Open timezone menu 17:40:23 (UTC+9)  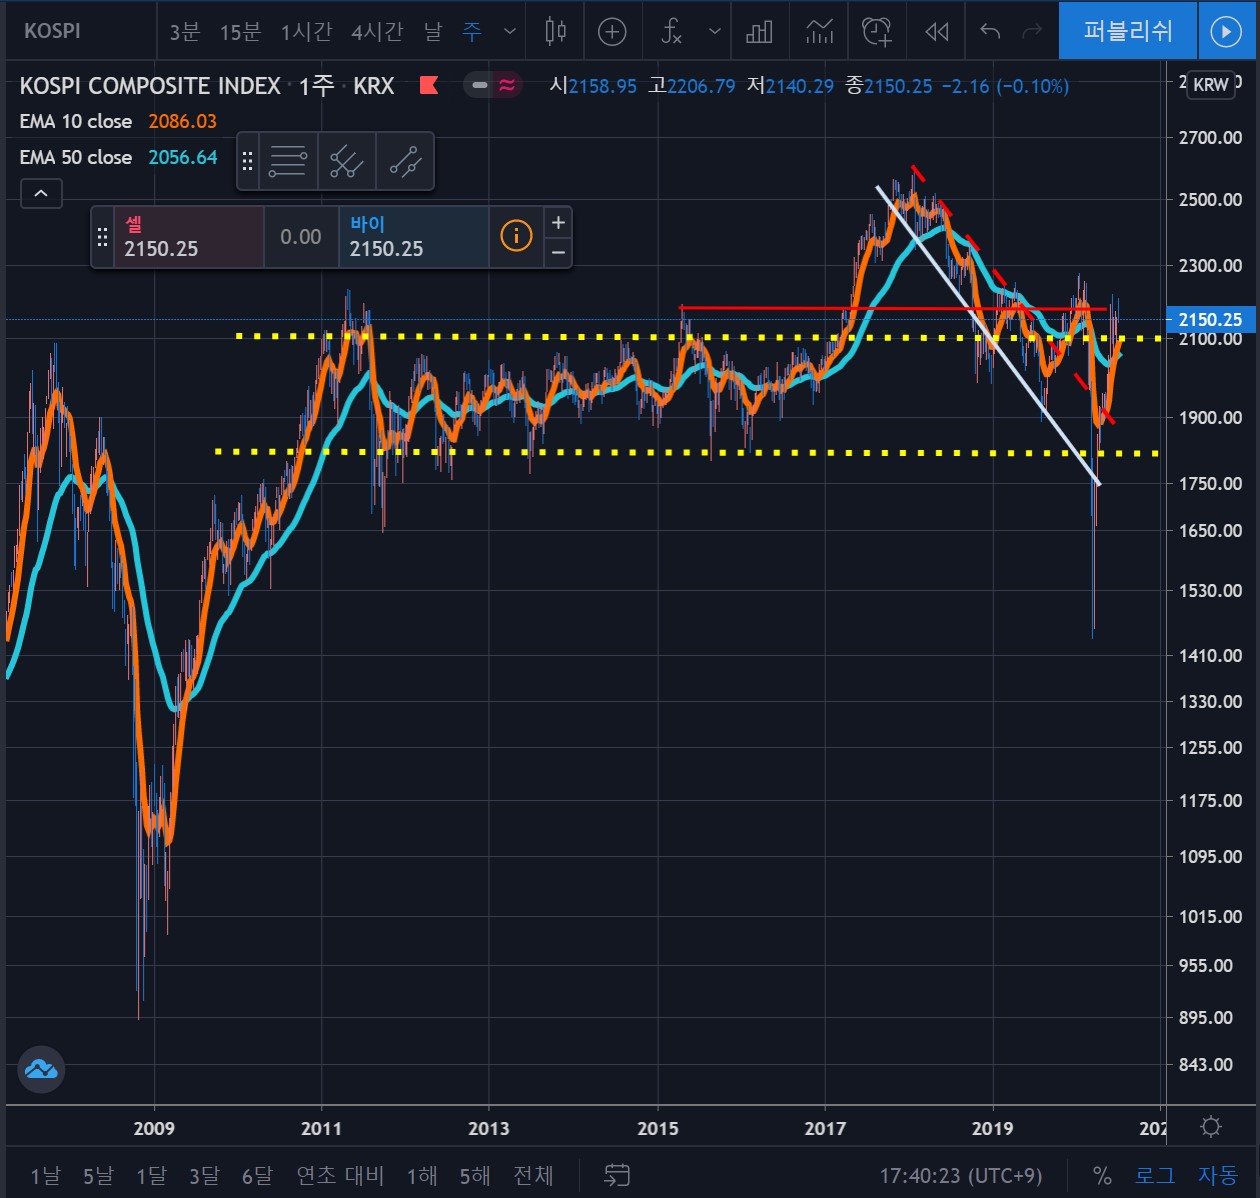coord(960,1176)
